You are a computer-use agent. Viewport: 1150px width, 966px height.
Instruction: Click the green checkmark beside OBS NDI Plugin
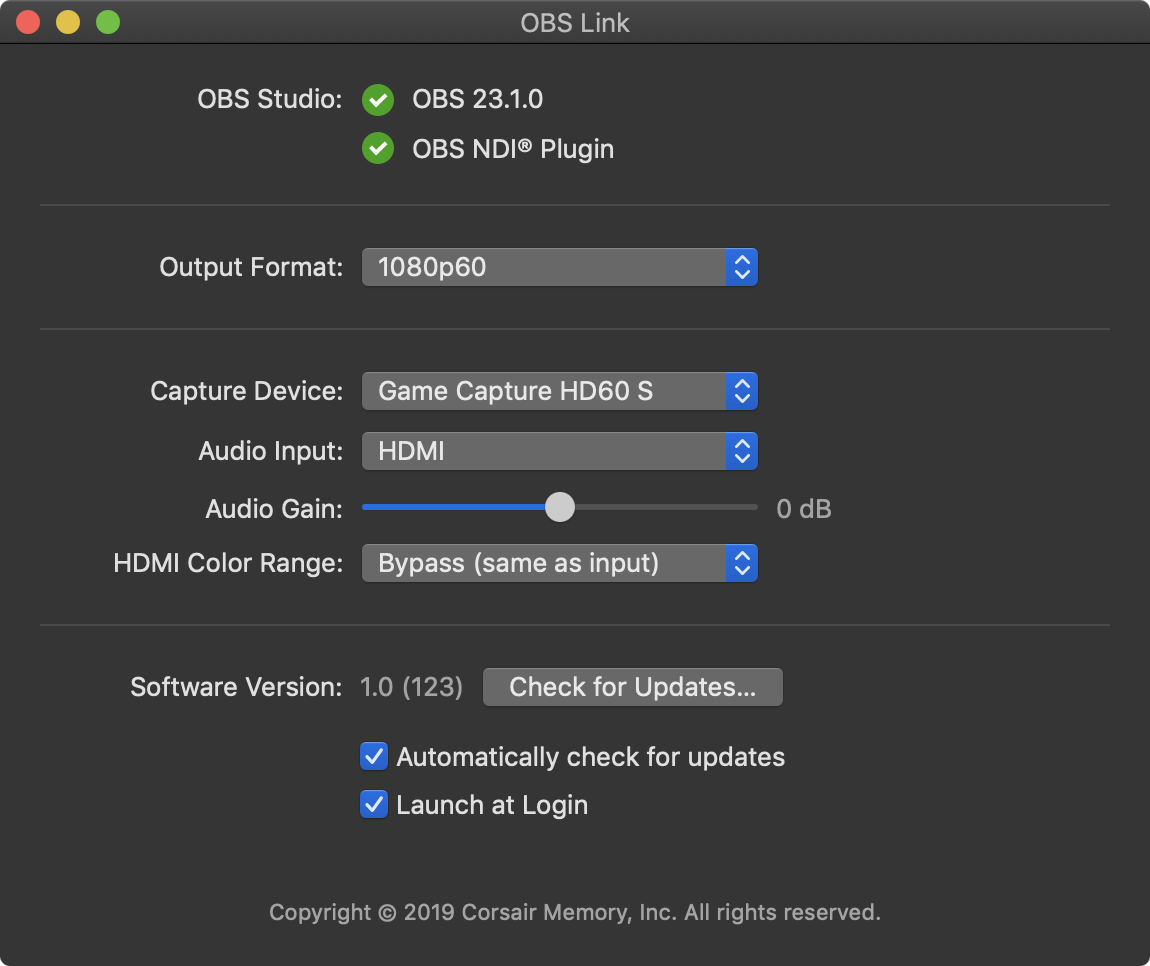point(378,149)
